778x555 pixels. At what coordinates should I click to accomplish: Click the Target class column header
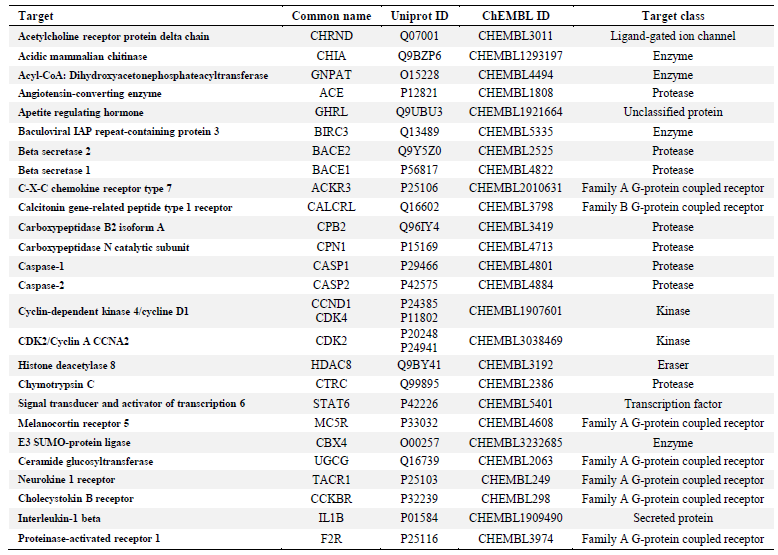673,16
